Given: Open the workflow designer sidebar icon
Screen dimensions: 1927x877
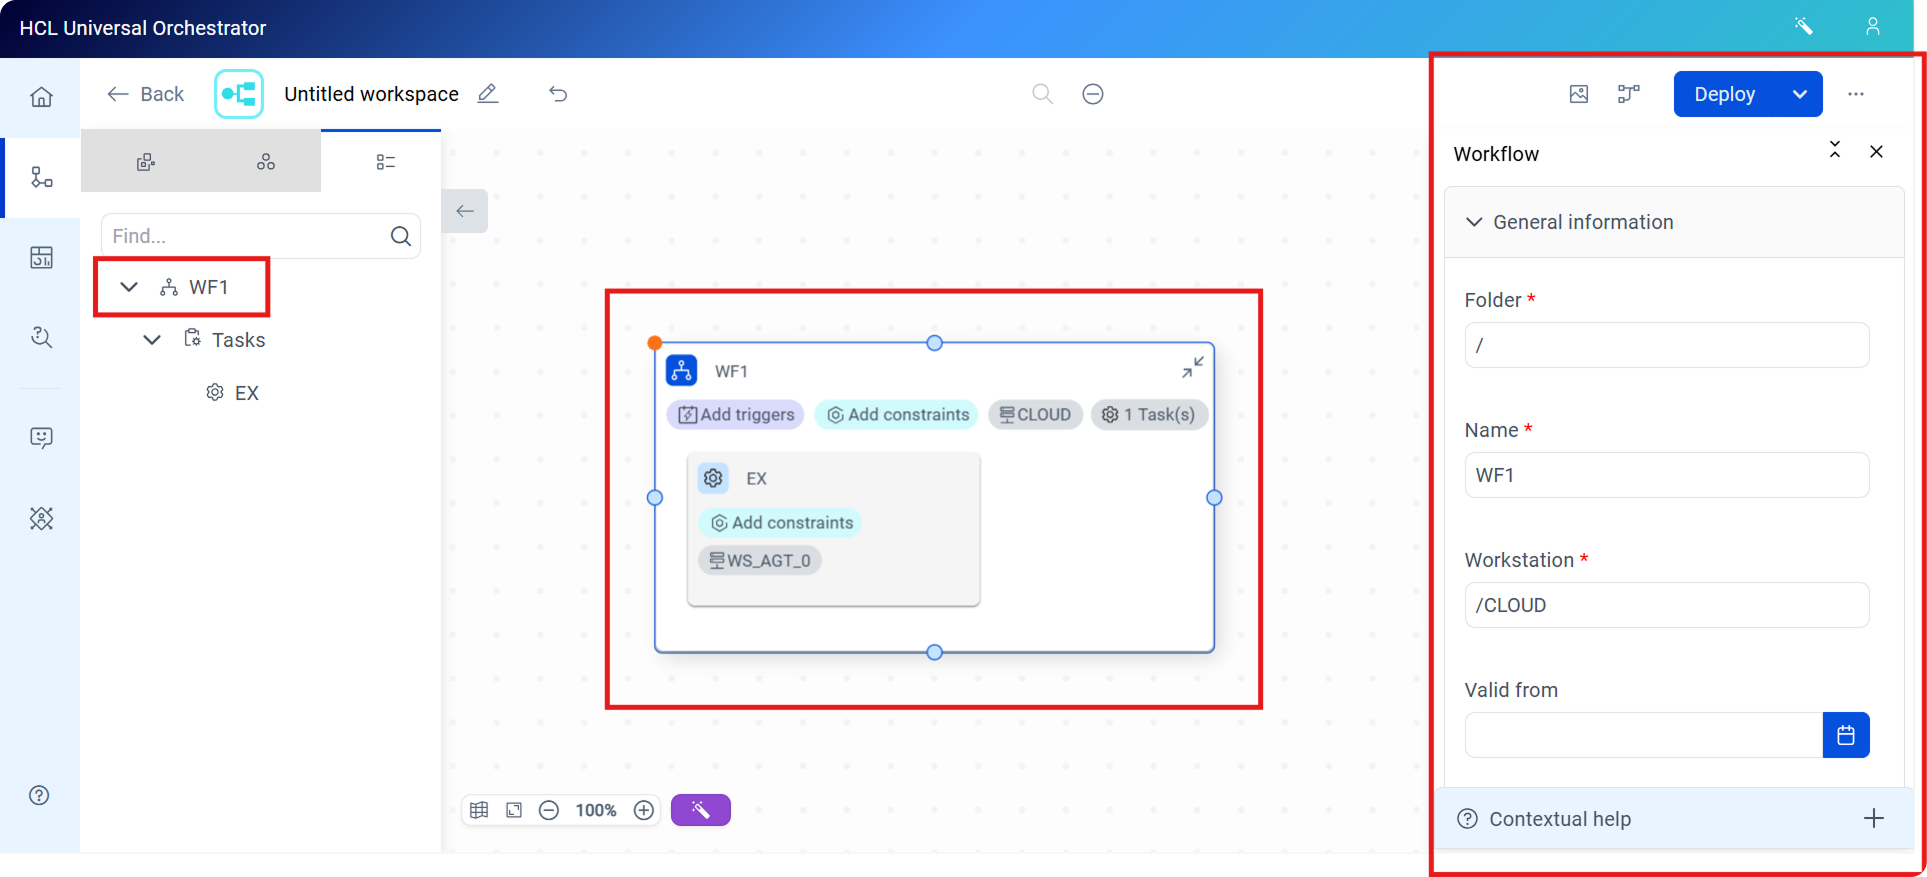Looking at the screenshot, I should 41,177.
